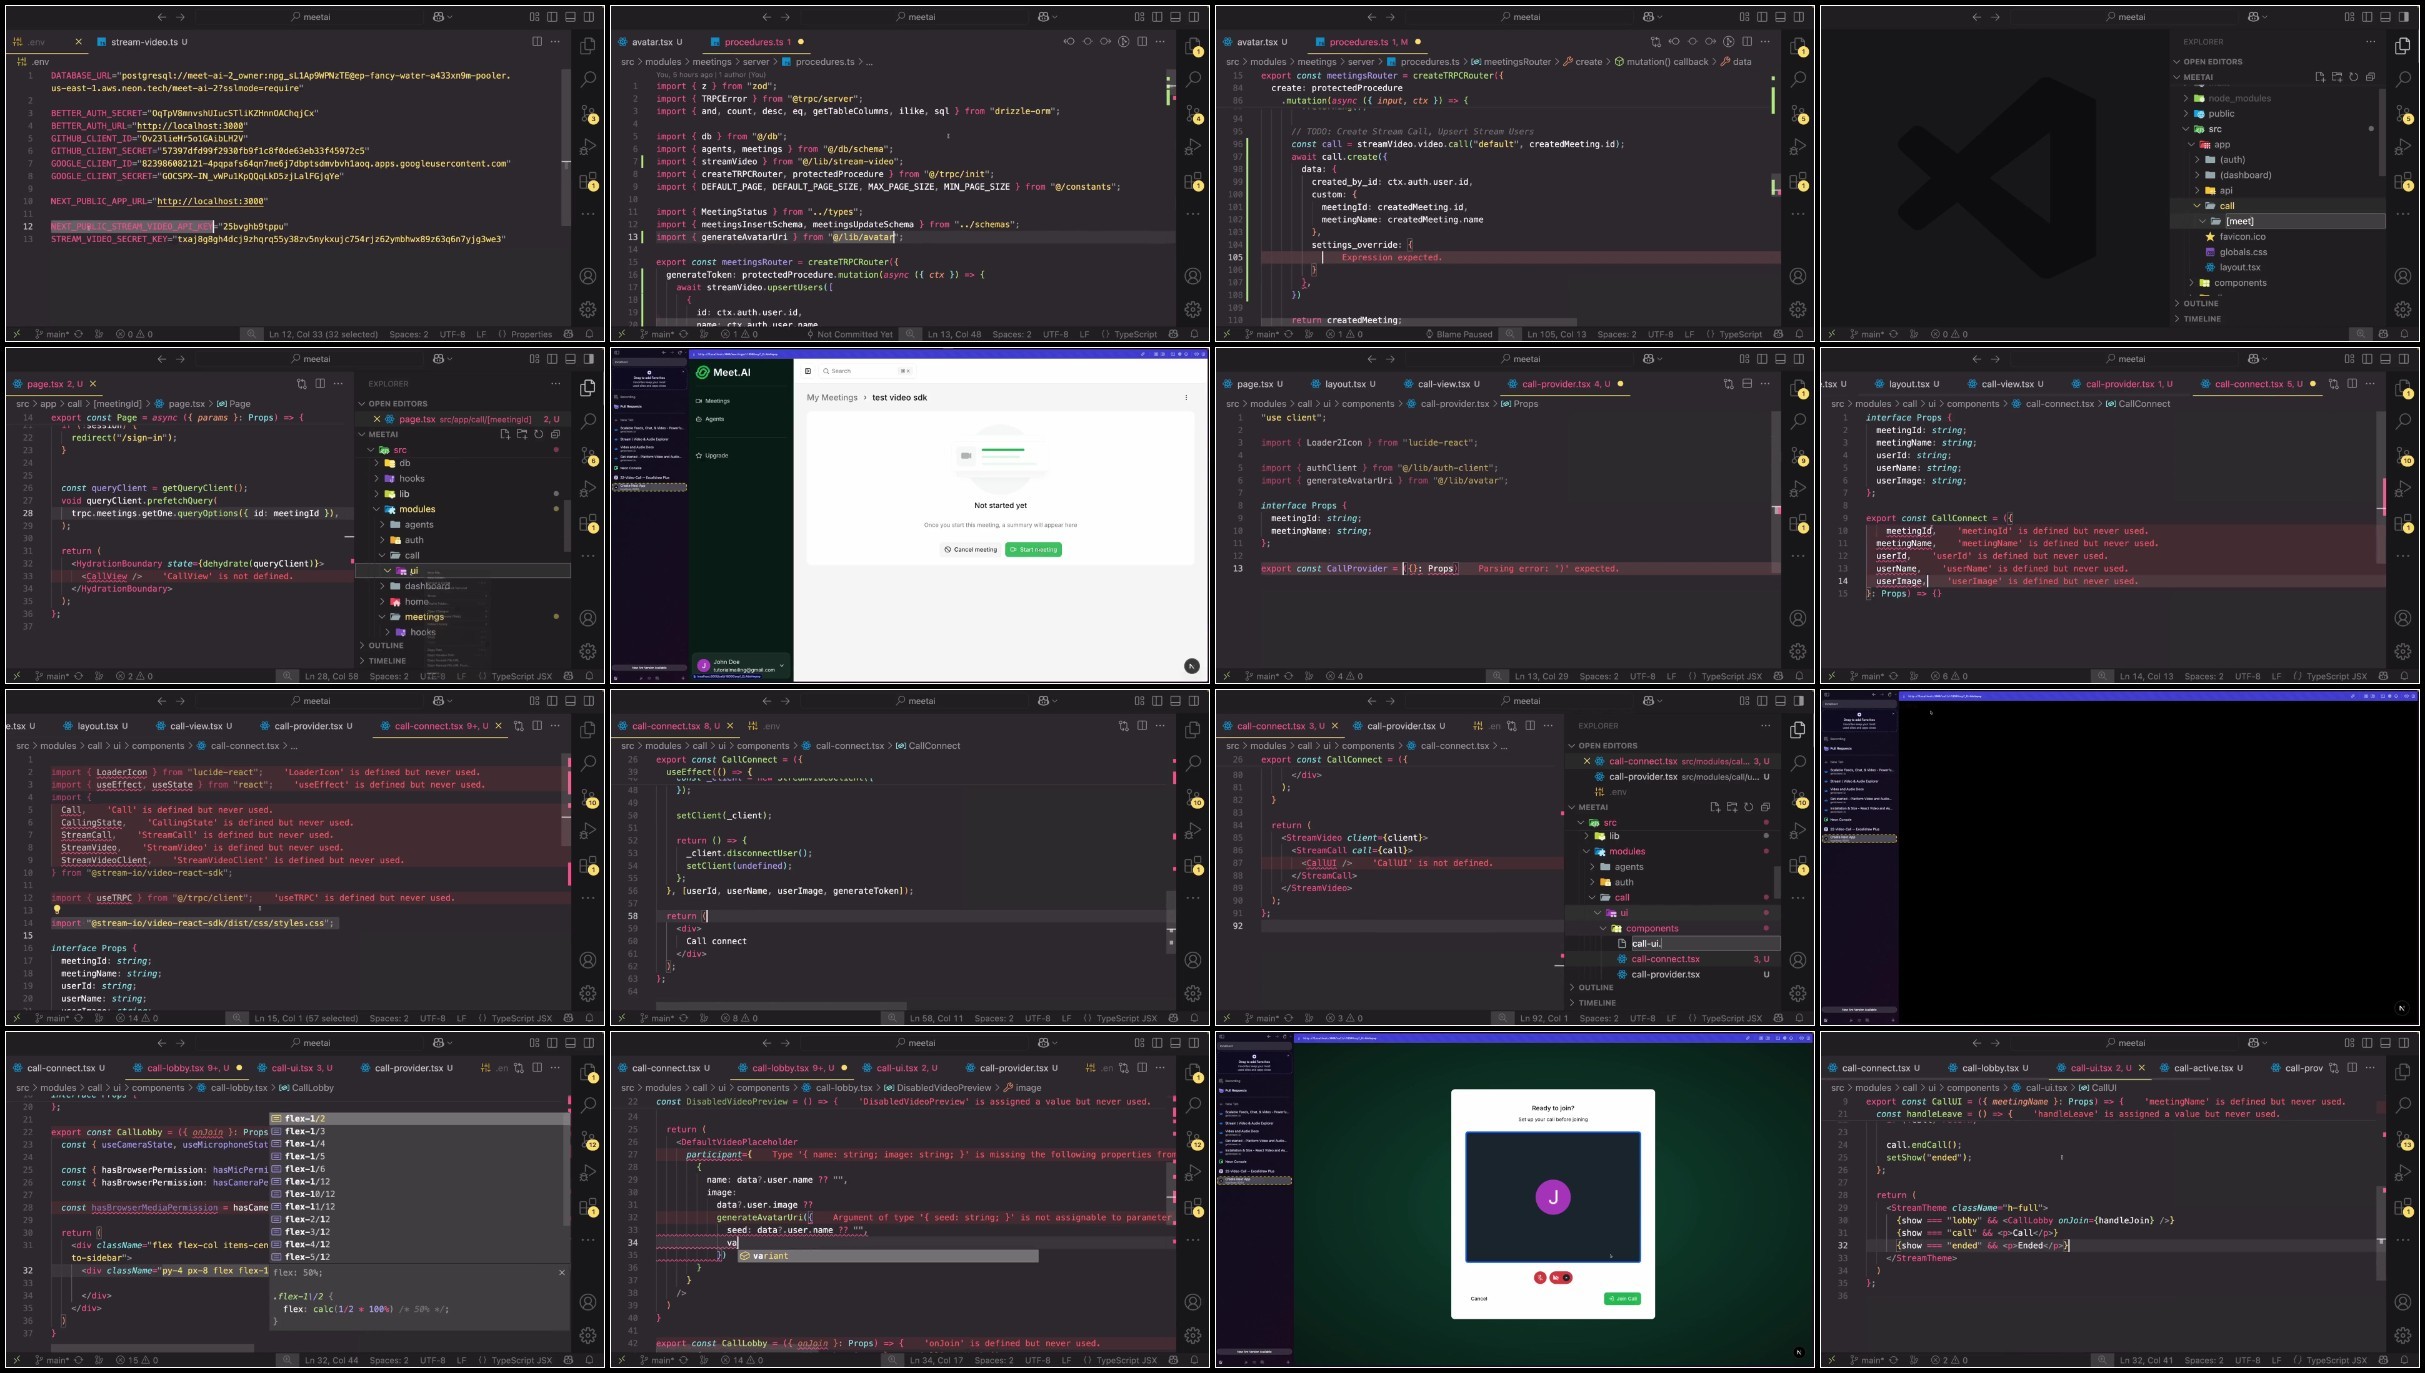Open three-dot menu beside test video sdk
2425x1373 pixels.
pyautogui.click(x=1186, y=397)
